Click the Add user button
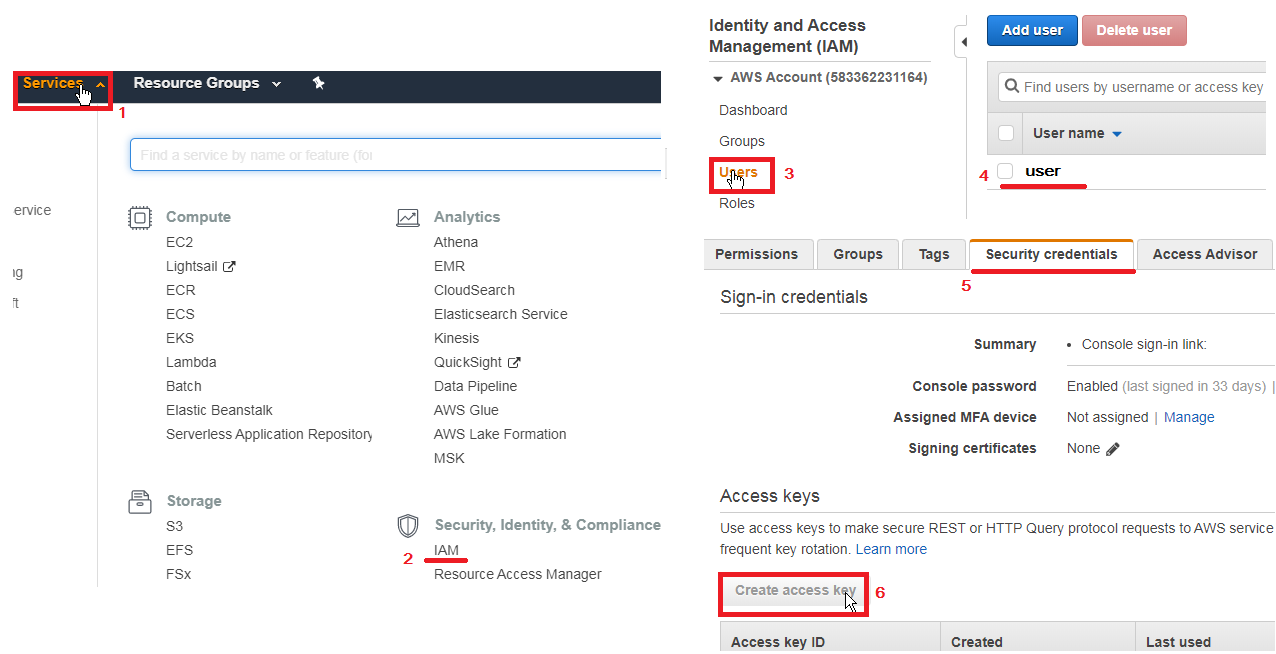The height and width of the screenshot is (654, 1276). [x=1032, y=30]
